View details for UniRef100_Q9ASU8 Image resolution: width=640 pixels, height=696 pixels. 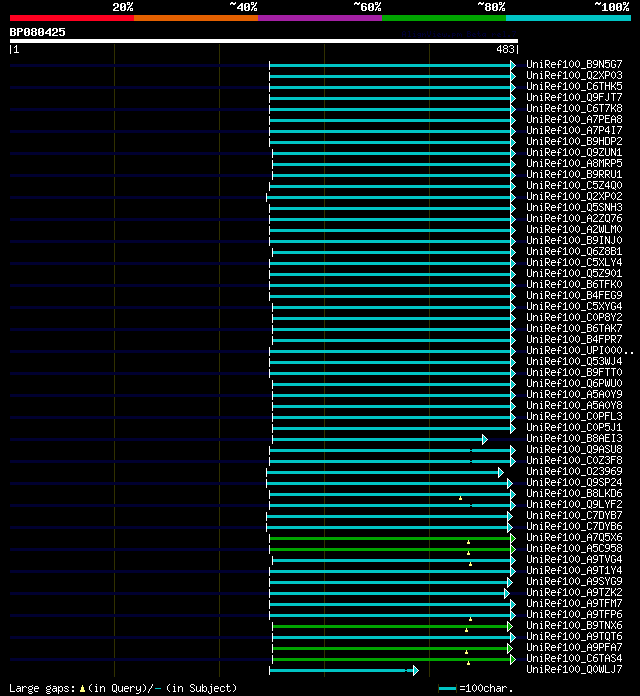[x=574, y=450]
